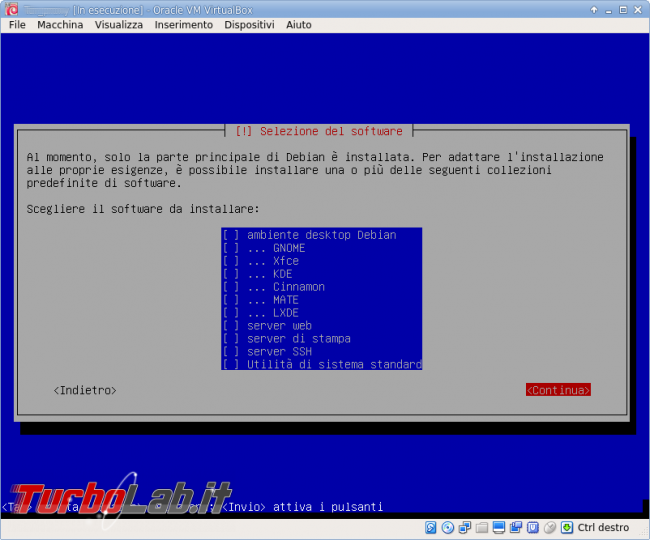The height and width of the screenshot is (540, 650).
Task: Click the CPU virtualization chip status icon
Action: (533, 527)
